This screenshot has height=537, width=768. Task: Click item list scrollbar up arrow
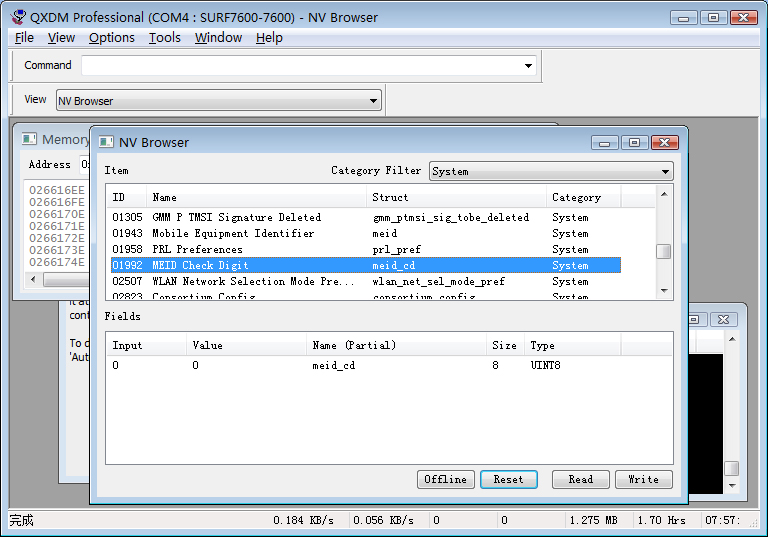tap(664, 195)
